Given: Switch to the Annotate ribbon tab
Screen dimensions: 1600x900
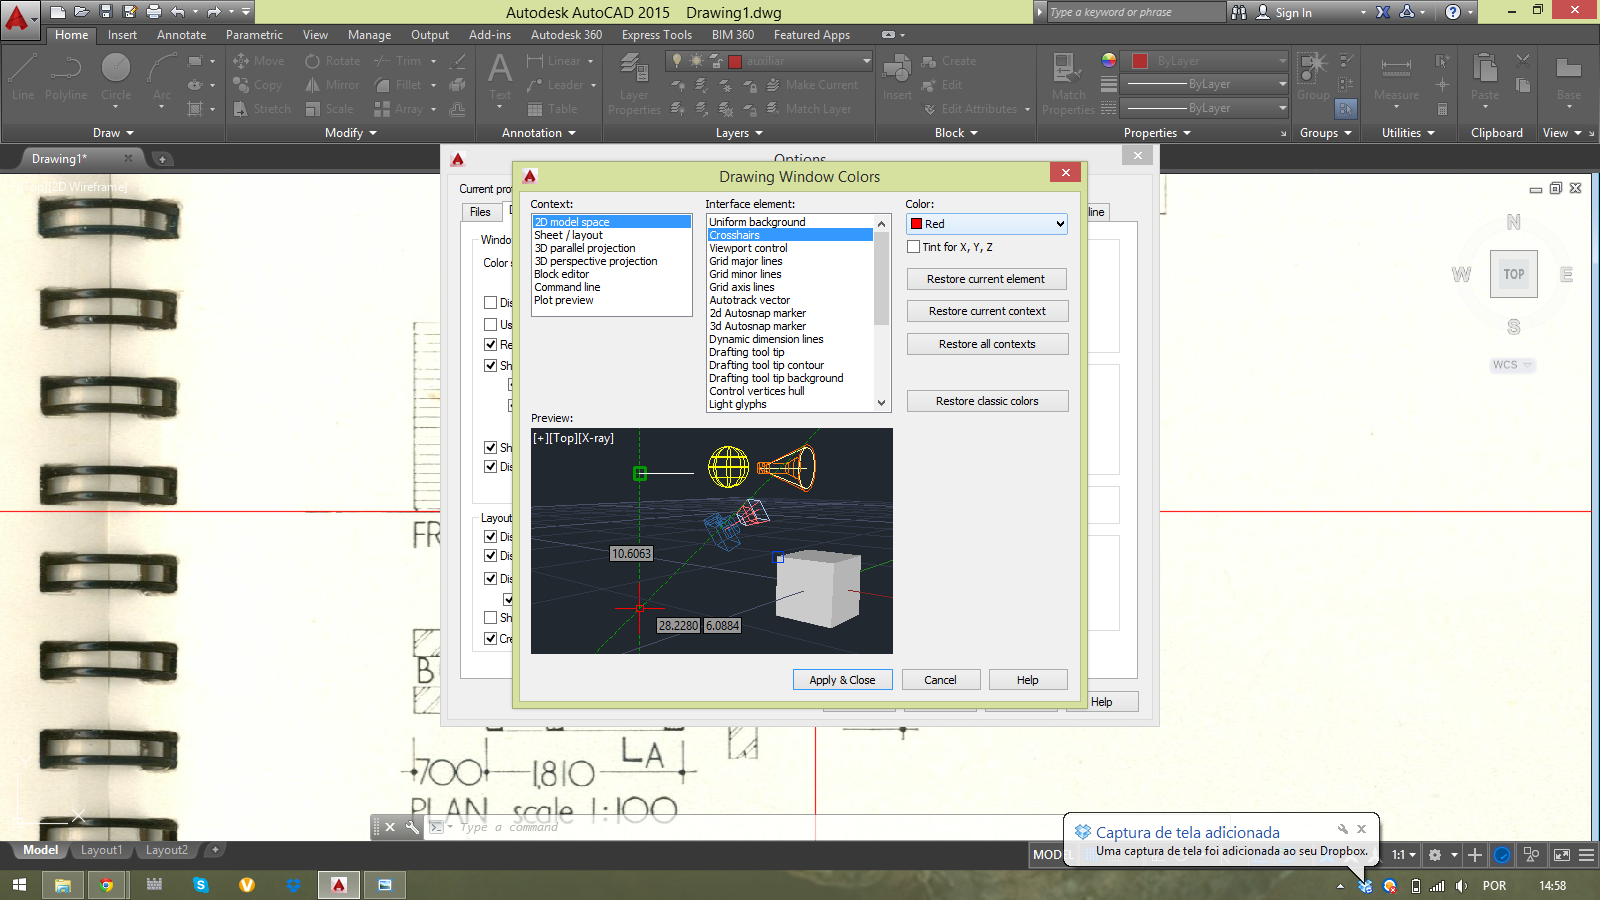Looking at the screenshot, I should [181, 35].
